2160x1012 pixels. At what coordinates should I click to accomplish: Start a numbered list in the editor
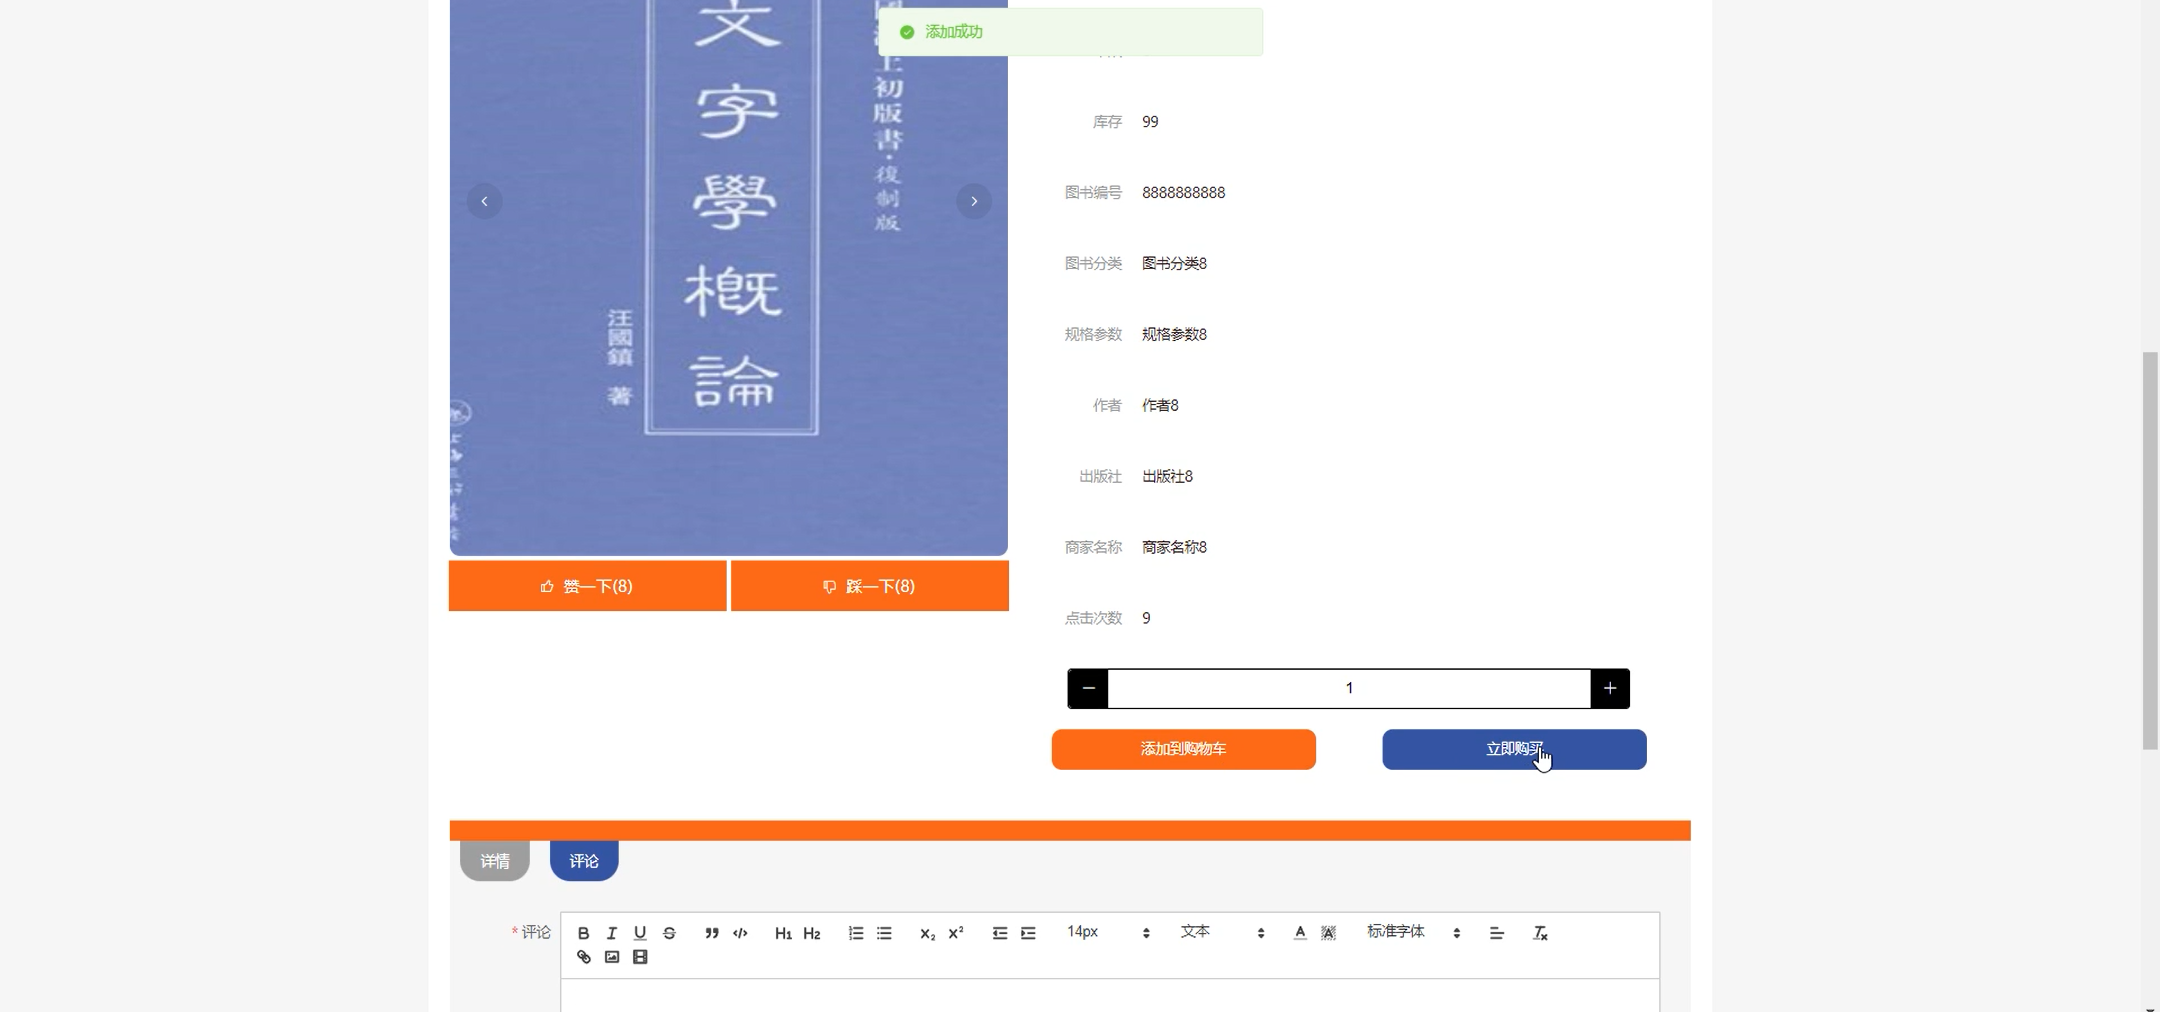(856, 932)
